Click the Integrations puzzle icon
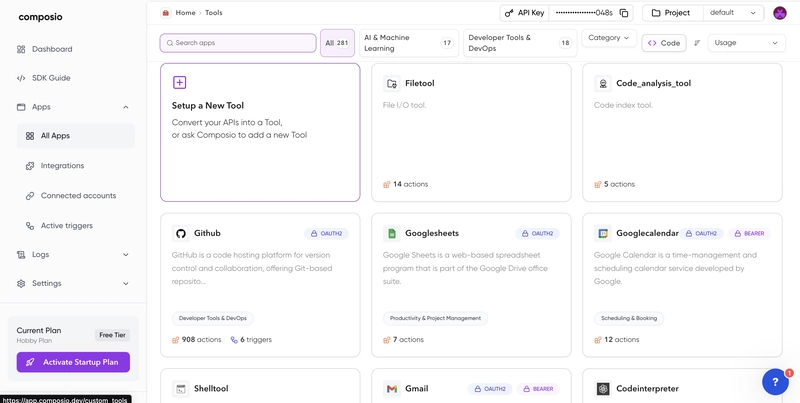The height and width of the screenshot is (403, 800). [x=30, y=166]
